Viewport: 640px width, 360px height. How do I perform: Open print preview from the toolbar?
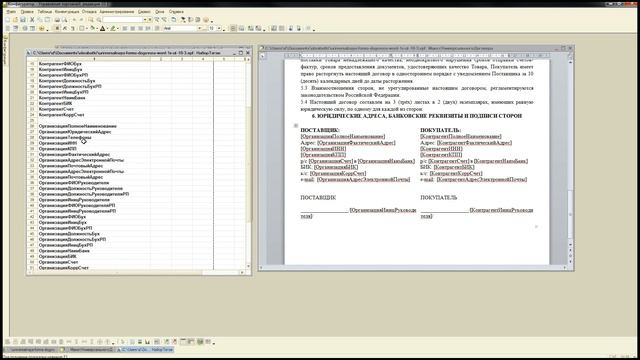tap(64, 20)
